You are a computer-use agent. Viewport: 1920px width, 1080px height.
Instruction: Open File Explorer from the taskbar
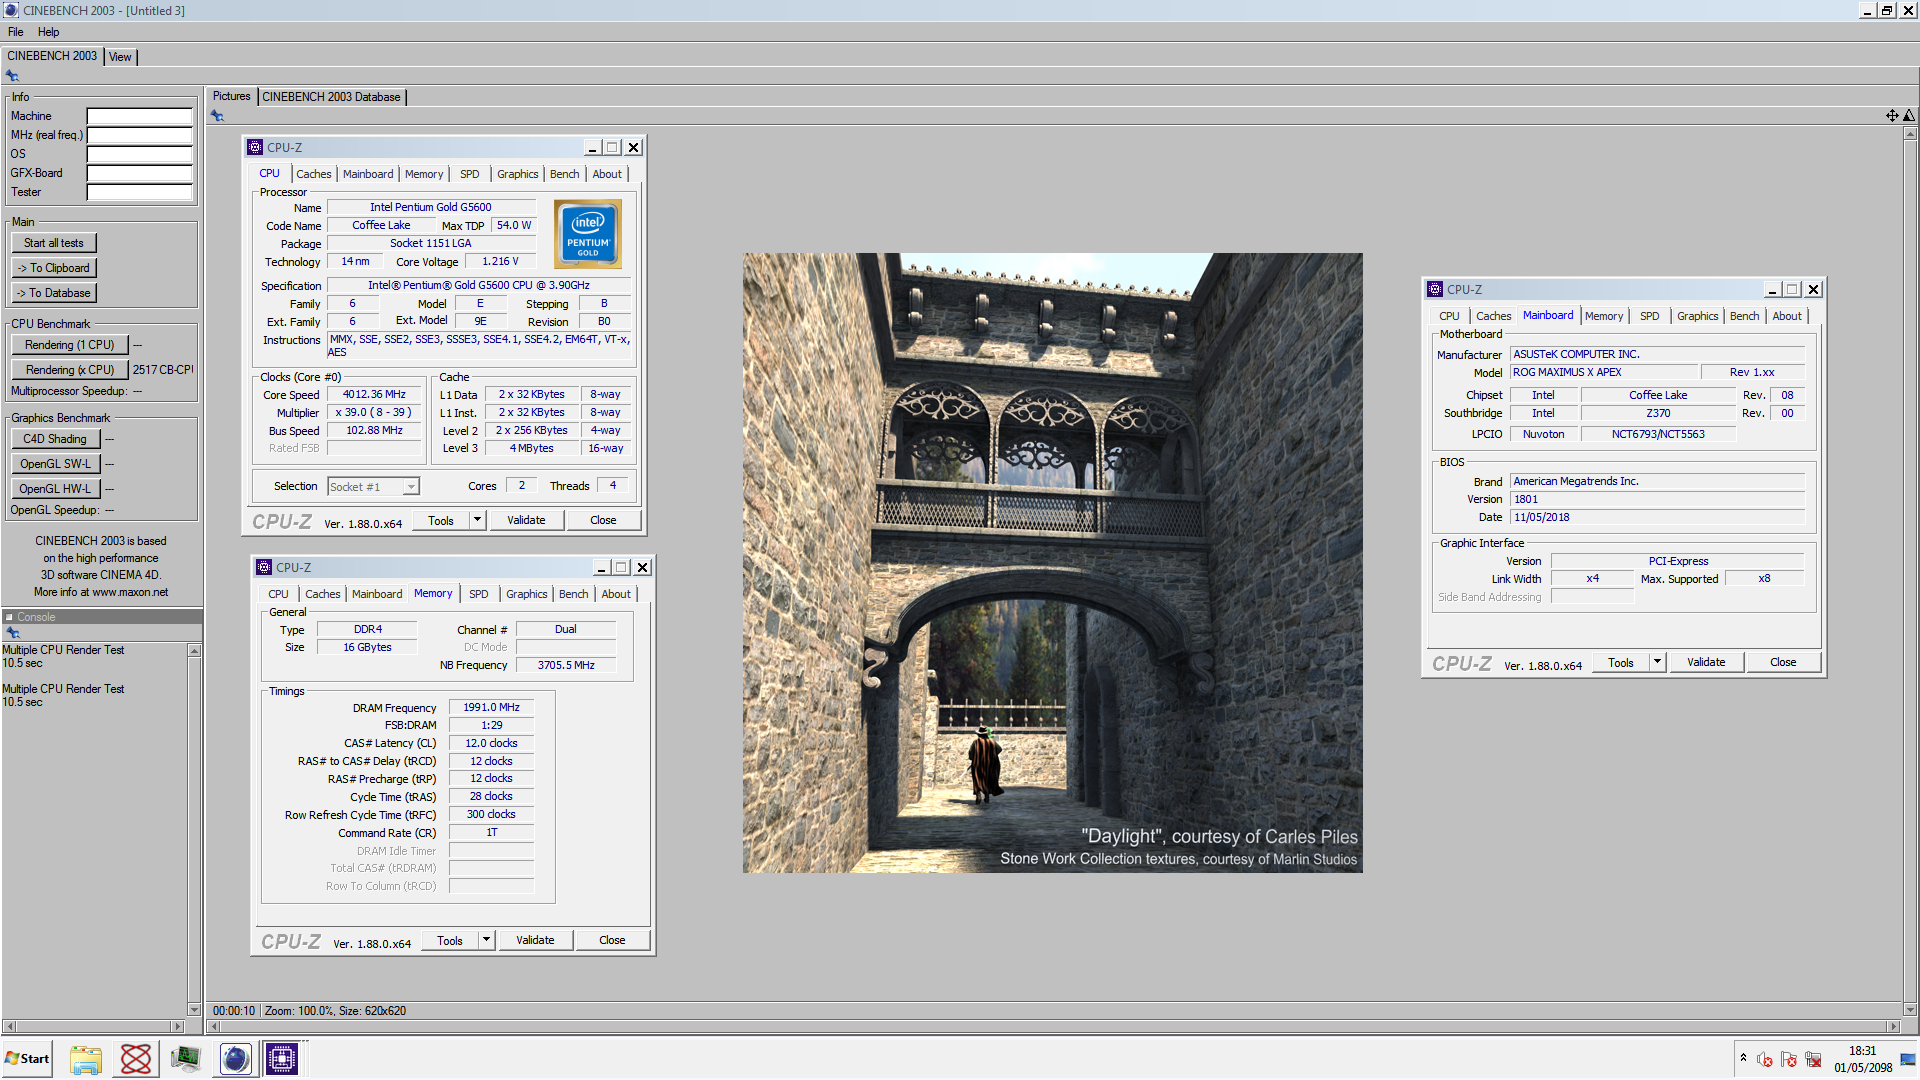(86, 1059)
